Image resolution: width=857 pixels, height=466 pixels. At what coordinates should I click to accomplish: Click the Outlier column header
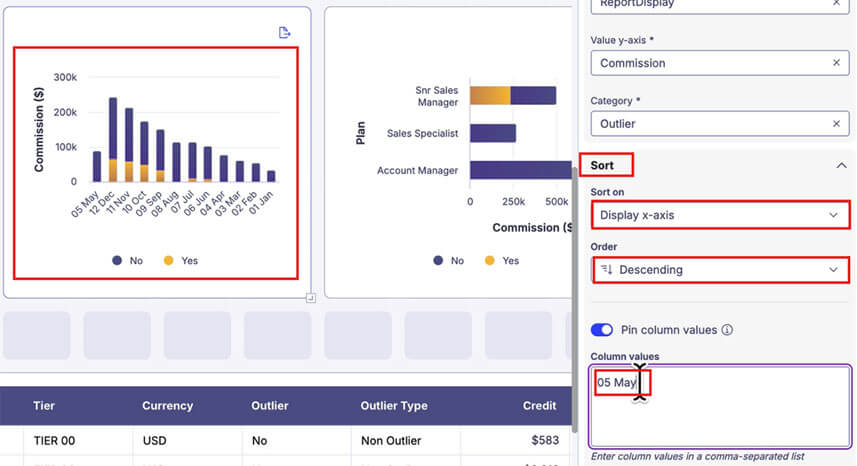point(269,405)
